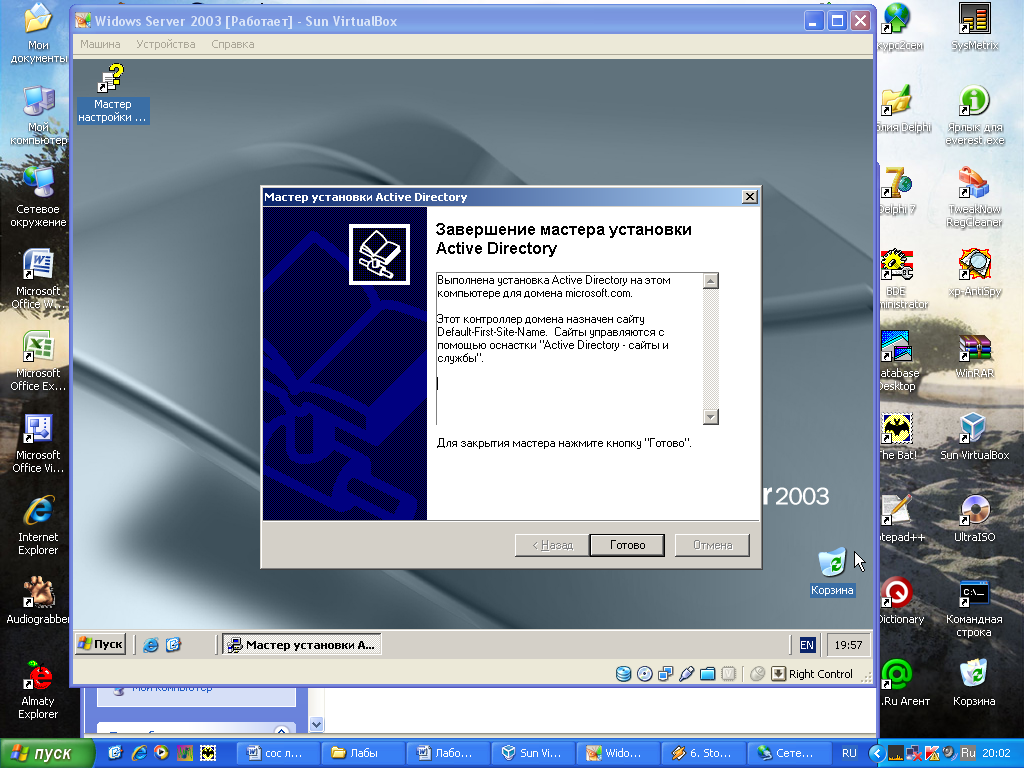Screen dimensions: 1024x768
Task: Click the guest Пуск start button
Action: tap(101, 644)
